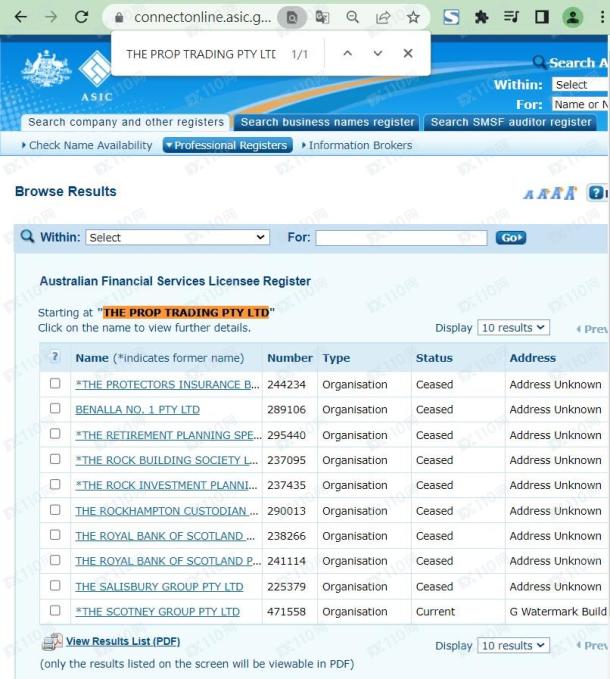Open the header Within Select dropdown
The height and width of the screenshot is (679, 610).
tap(581, 84)
